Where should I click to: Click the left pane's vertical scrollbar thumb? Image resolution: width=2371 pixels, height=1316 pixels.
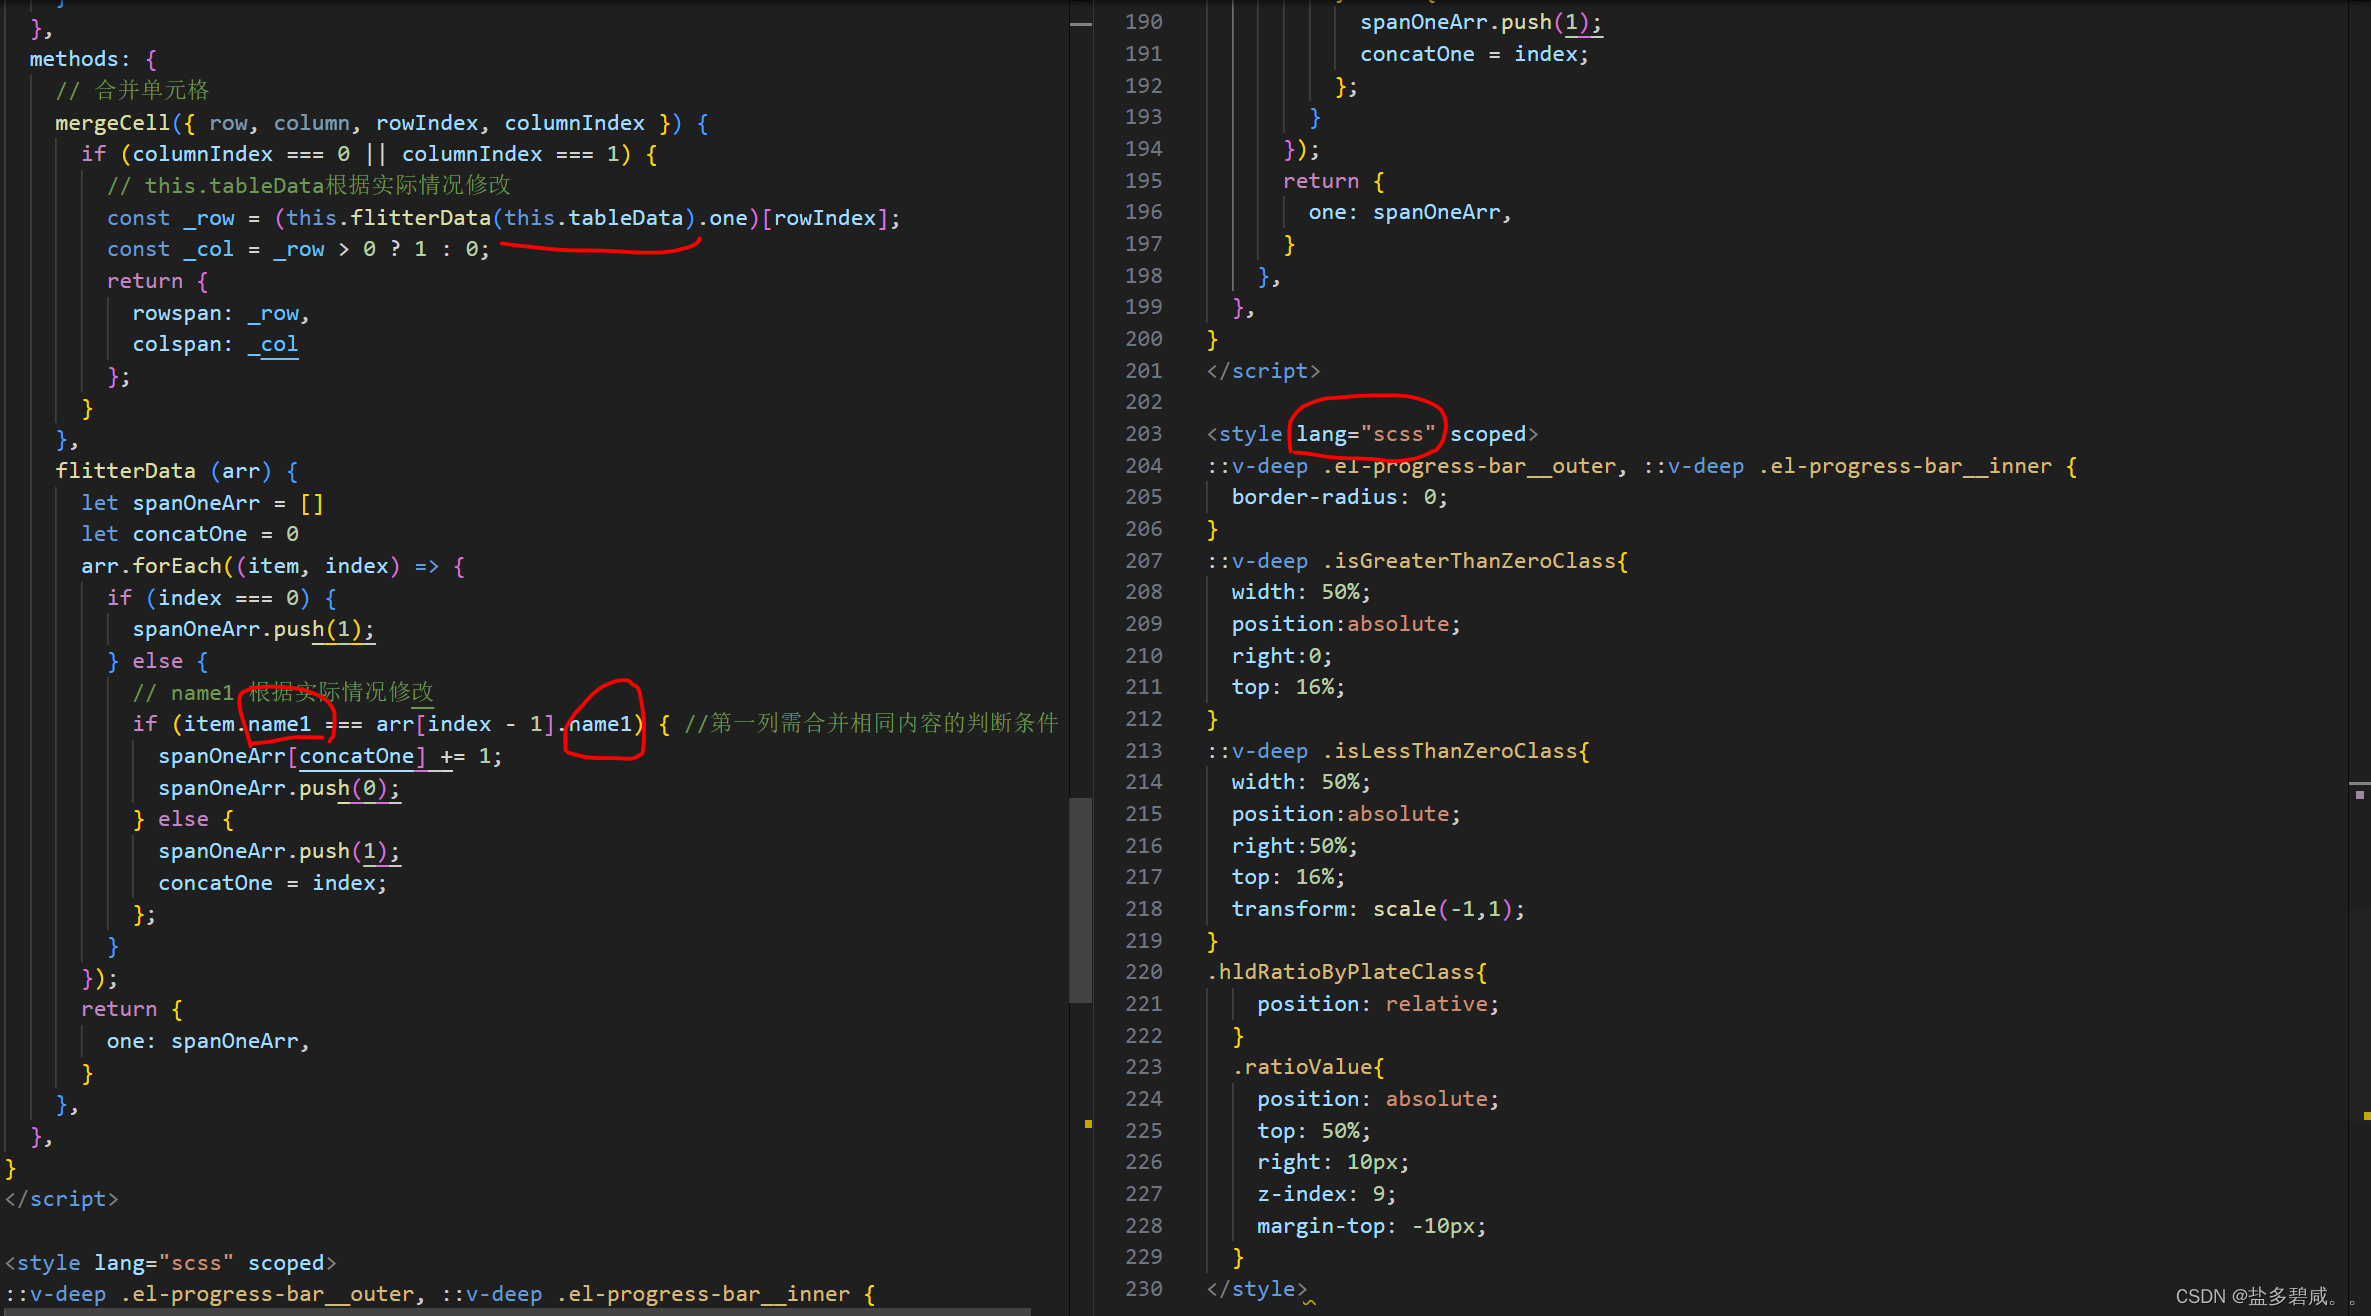point(1079,898)
